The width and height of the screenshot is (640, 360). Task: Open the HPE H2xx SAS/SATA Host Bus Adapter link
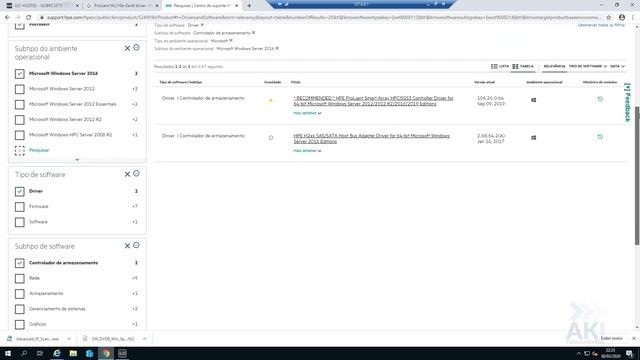click(x=371, y=138)
